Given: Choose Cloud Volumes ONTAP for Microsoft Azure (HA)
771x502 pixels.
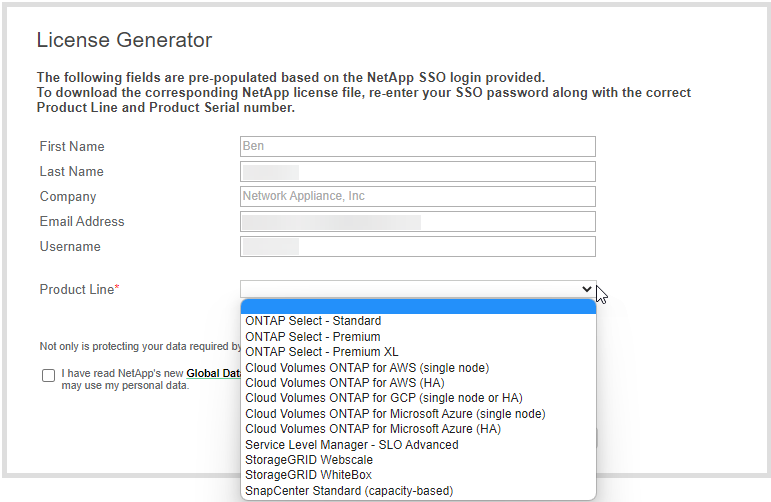Looking at the screenshot, I should [x=373, y=429].
